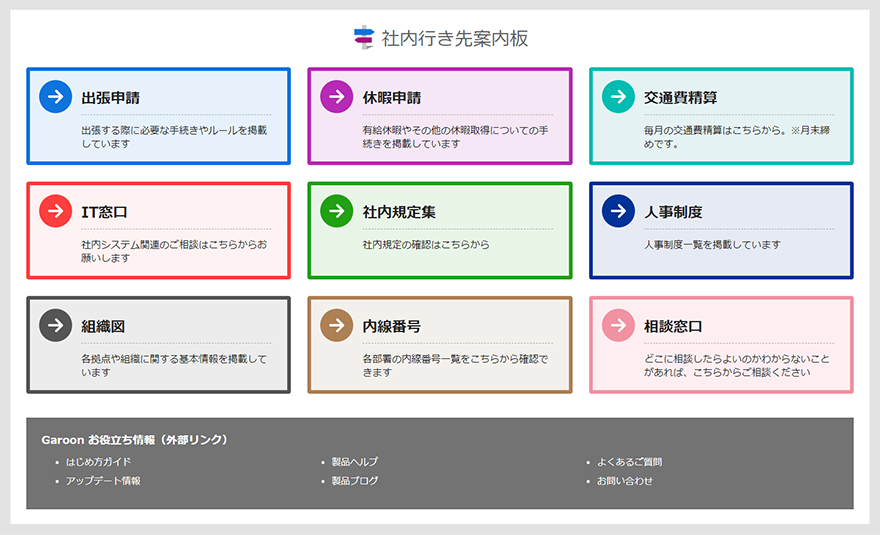Image resolution: width=880 pixels, height=535 pixels.
Task: Click the pink arrow icon for 相談窓口
Action: coord(619,326)
